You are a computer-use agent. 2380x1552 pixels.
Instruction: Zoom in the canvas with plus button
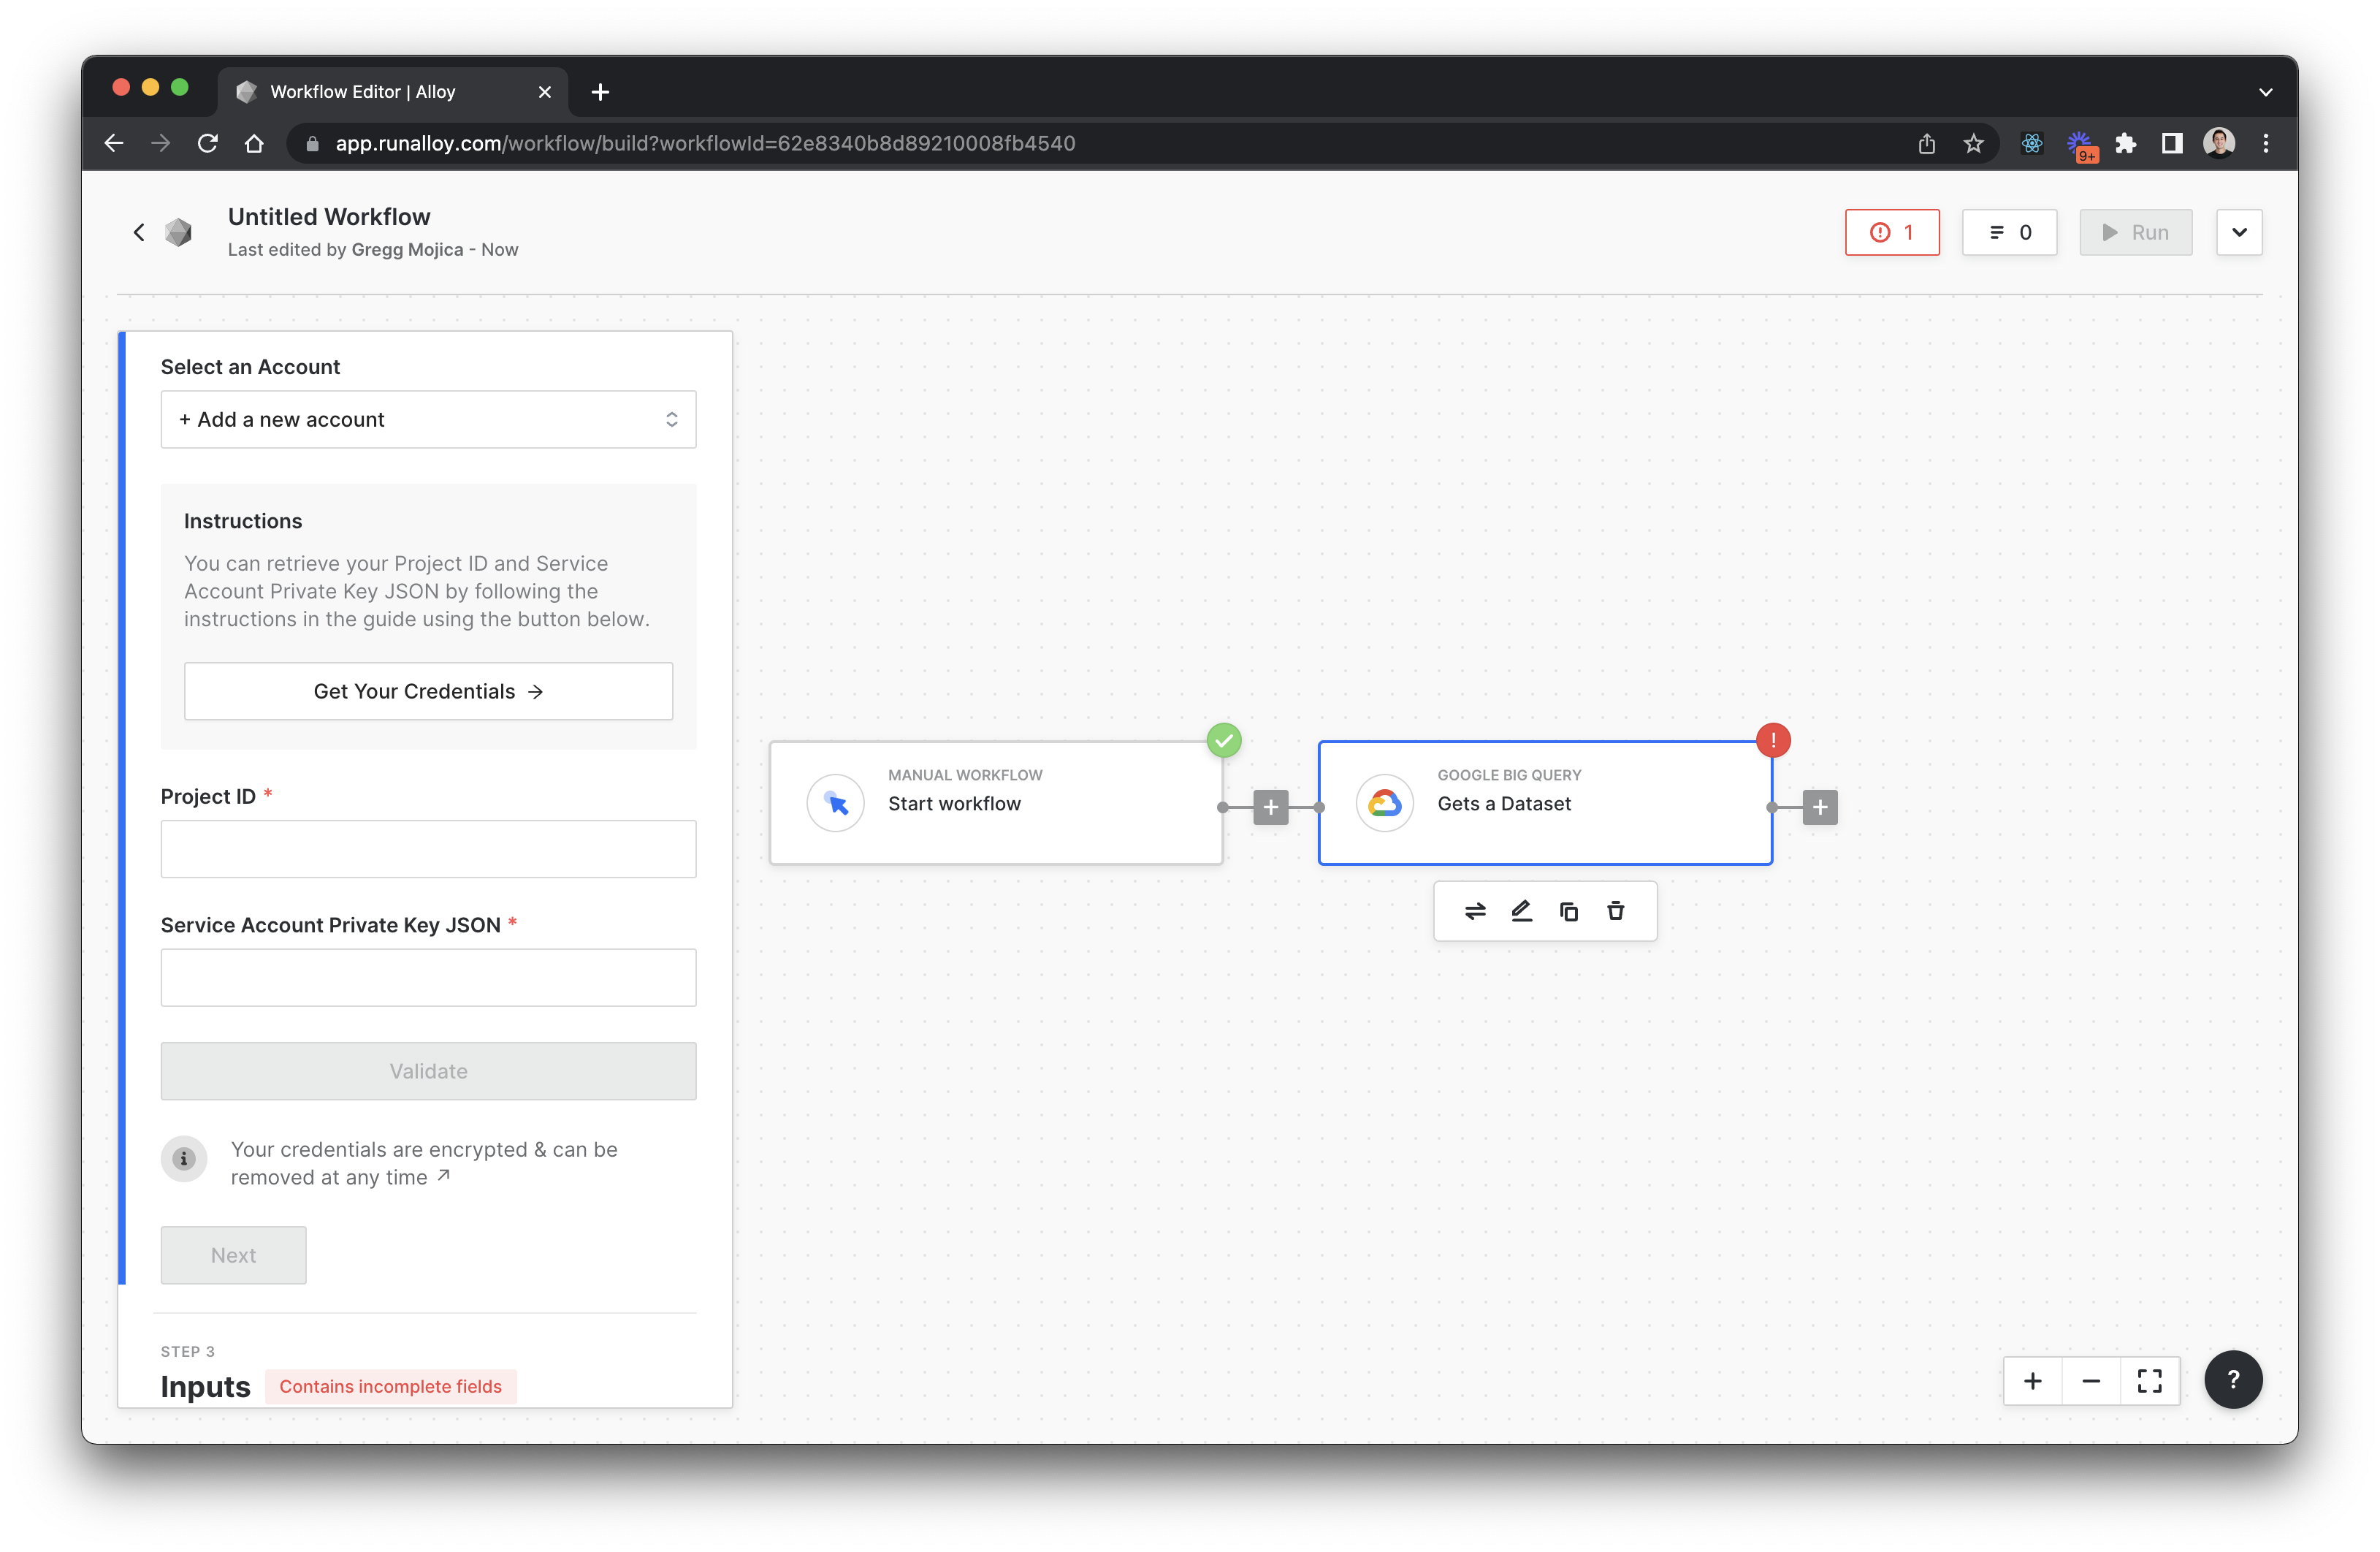point(2032,1381)
